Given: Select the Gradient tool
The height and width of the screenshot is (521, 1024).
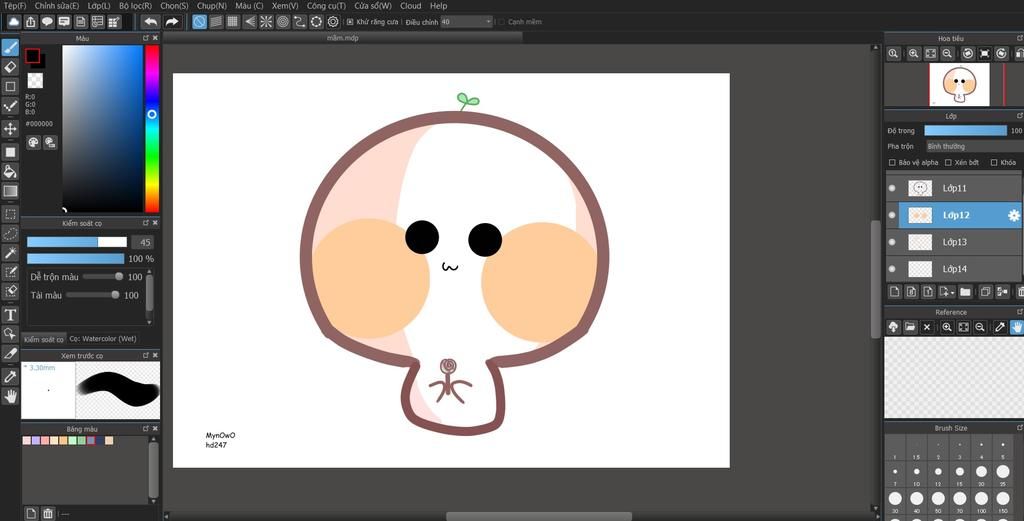Looking at the screenshot, I should tap(10, 191).
